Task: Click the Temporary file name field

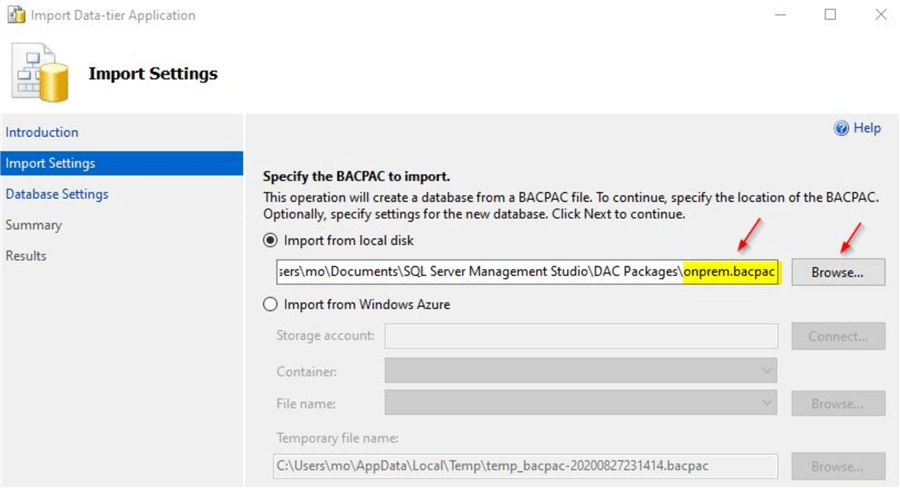Action: pos(526,466)
